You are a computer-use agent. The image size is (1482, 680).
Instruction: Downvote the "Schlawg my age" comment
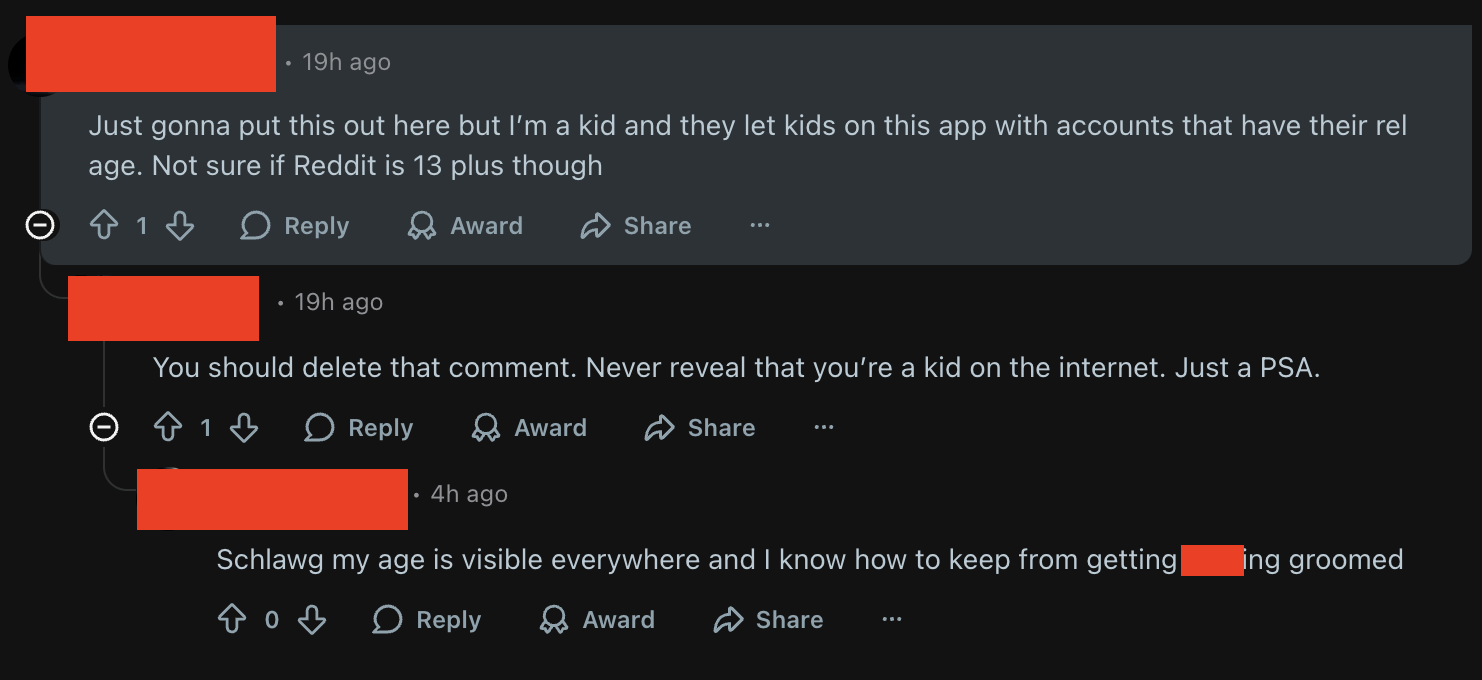pyautogui.click(x=312, y=620)
